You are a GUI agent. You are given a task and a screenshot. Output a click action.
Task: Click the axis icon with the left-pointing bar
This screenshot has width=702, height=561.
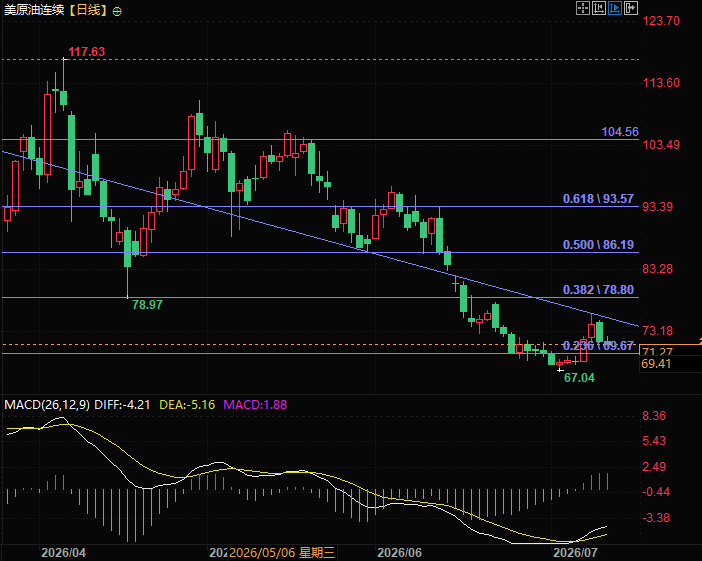599,8
